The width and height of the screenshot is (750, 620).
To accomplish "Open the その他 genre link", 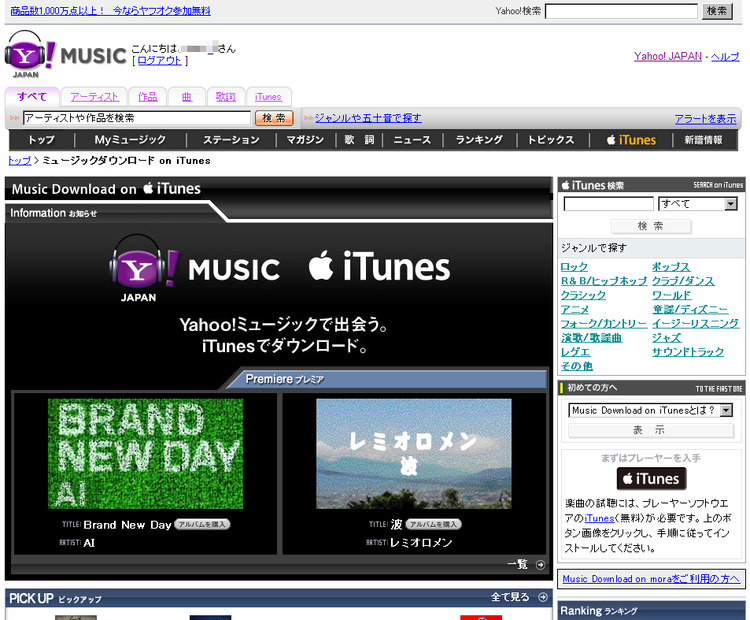I will 577,366.
